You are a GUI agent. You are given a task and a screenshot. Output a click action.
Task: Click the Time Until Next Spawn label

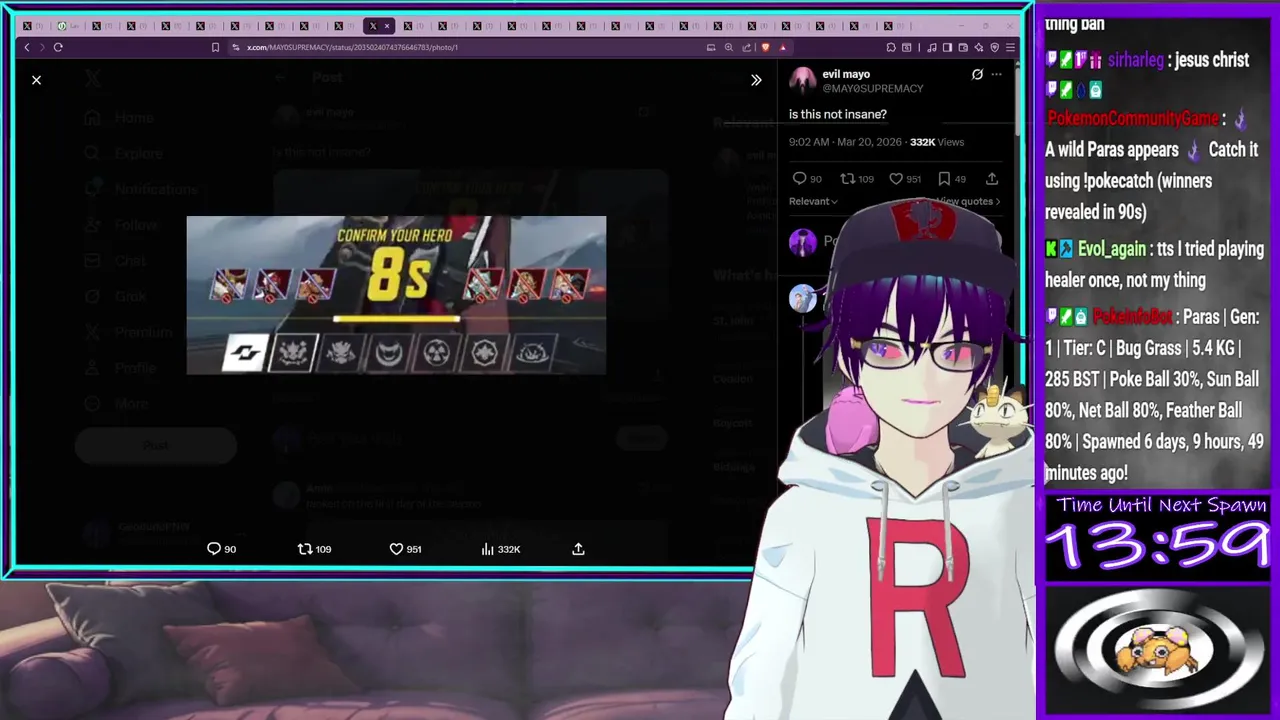click(x=1161, y=505)
